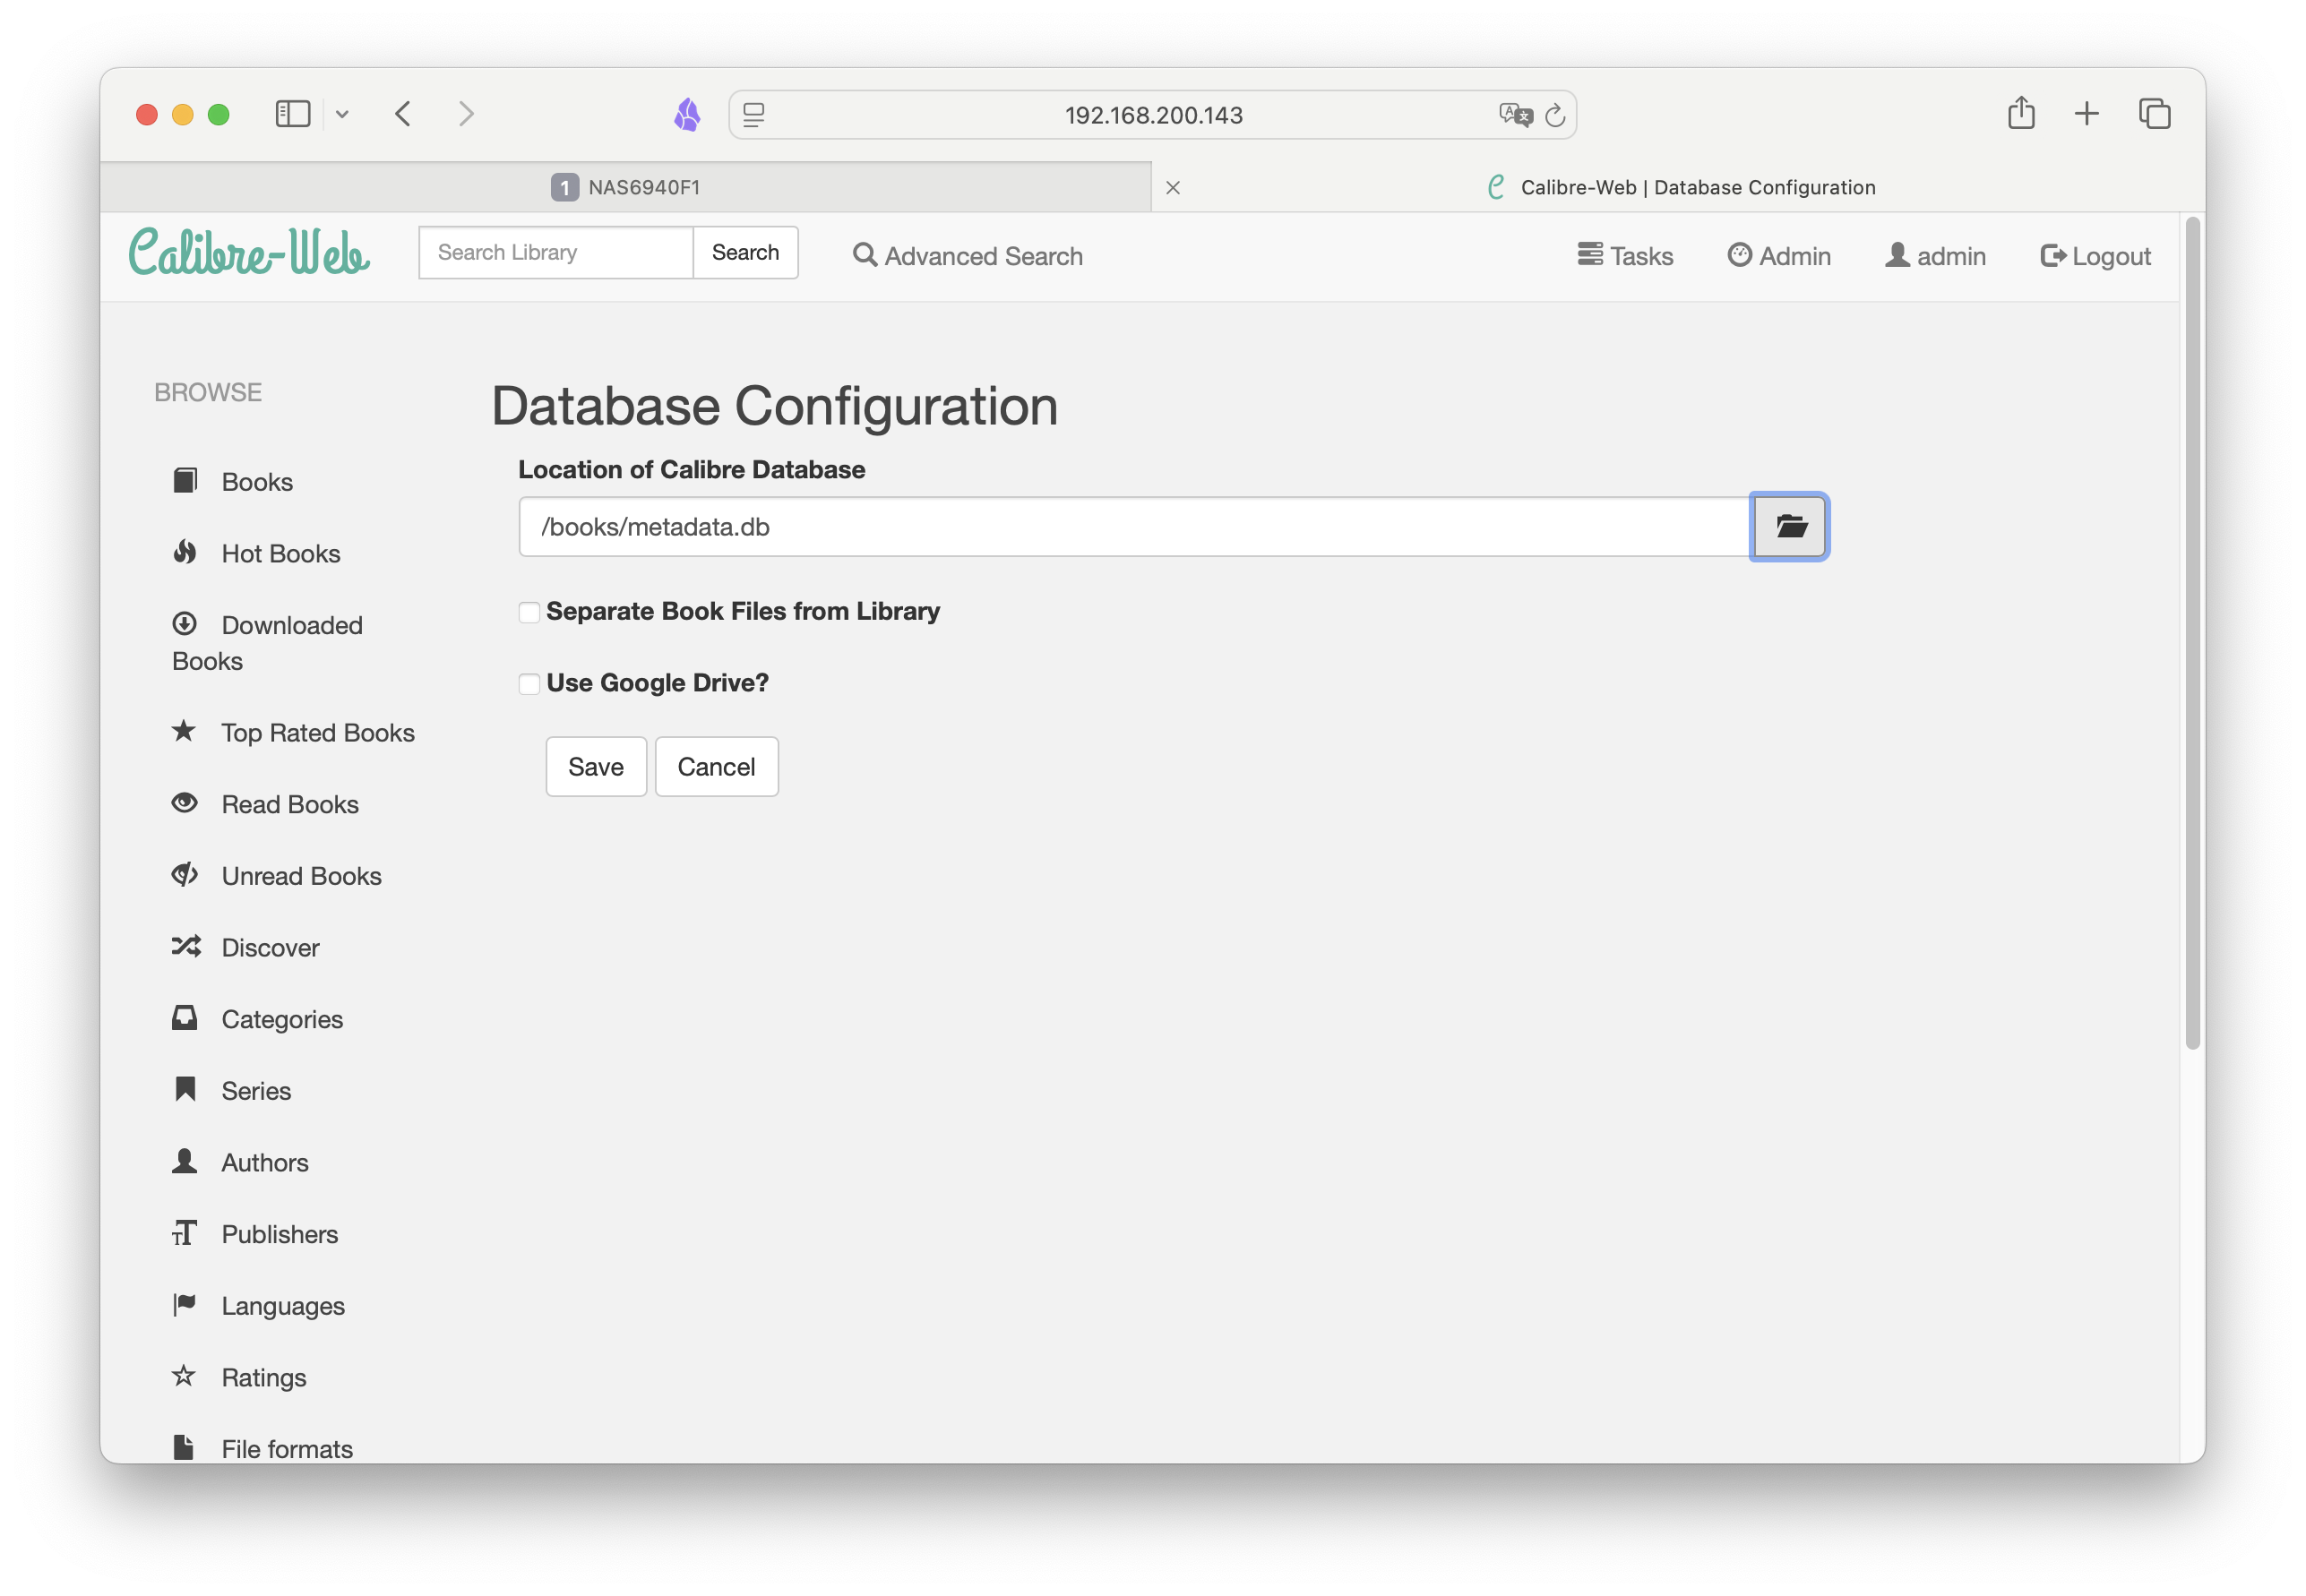Open the Discover link
The image size is (2306, 1596).
[270, 948]
